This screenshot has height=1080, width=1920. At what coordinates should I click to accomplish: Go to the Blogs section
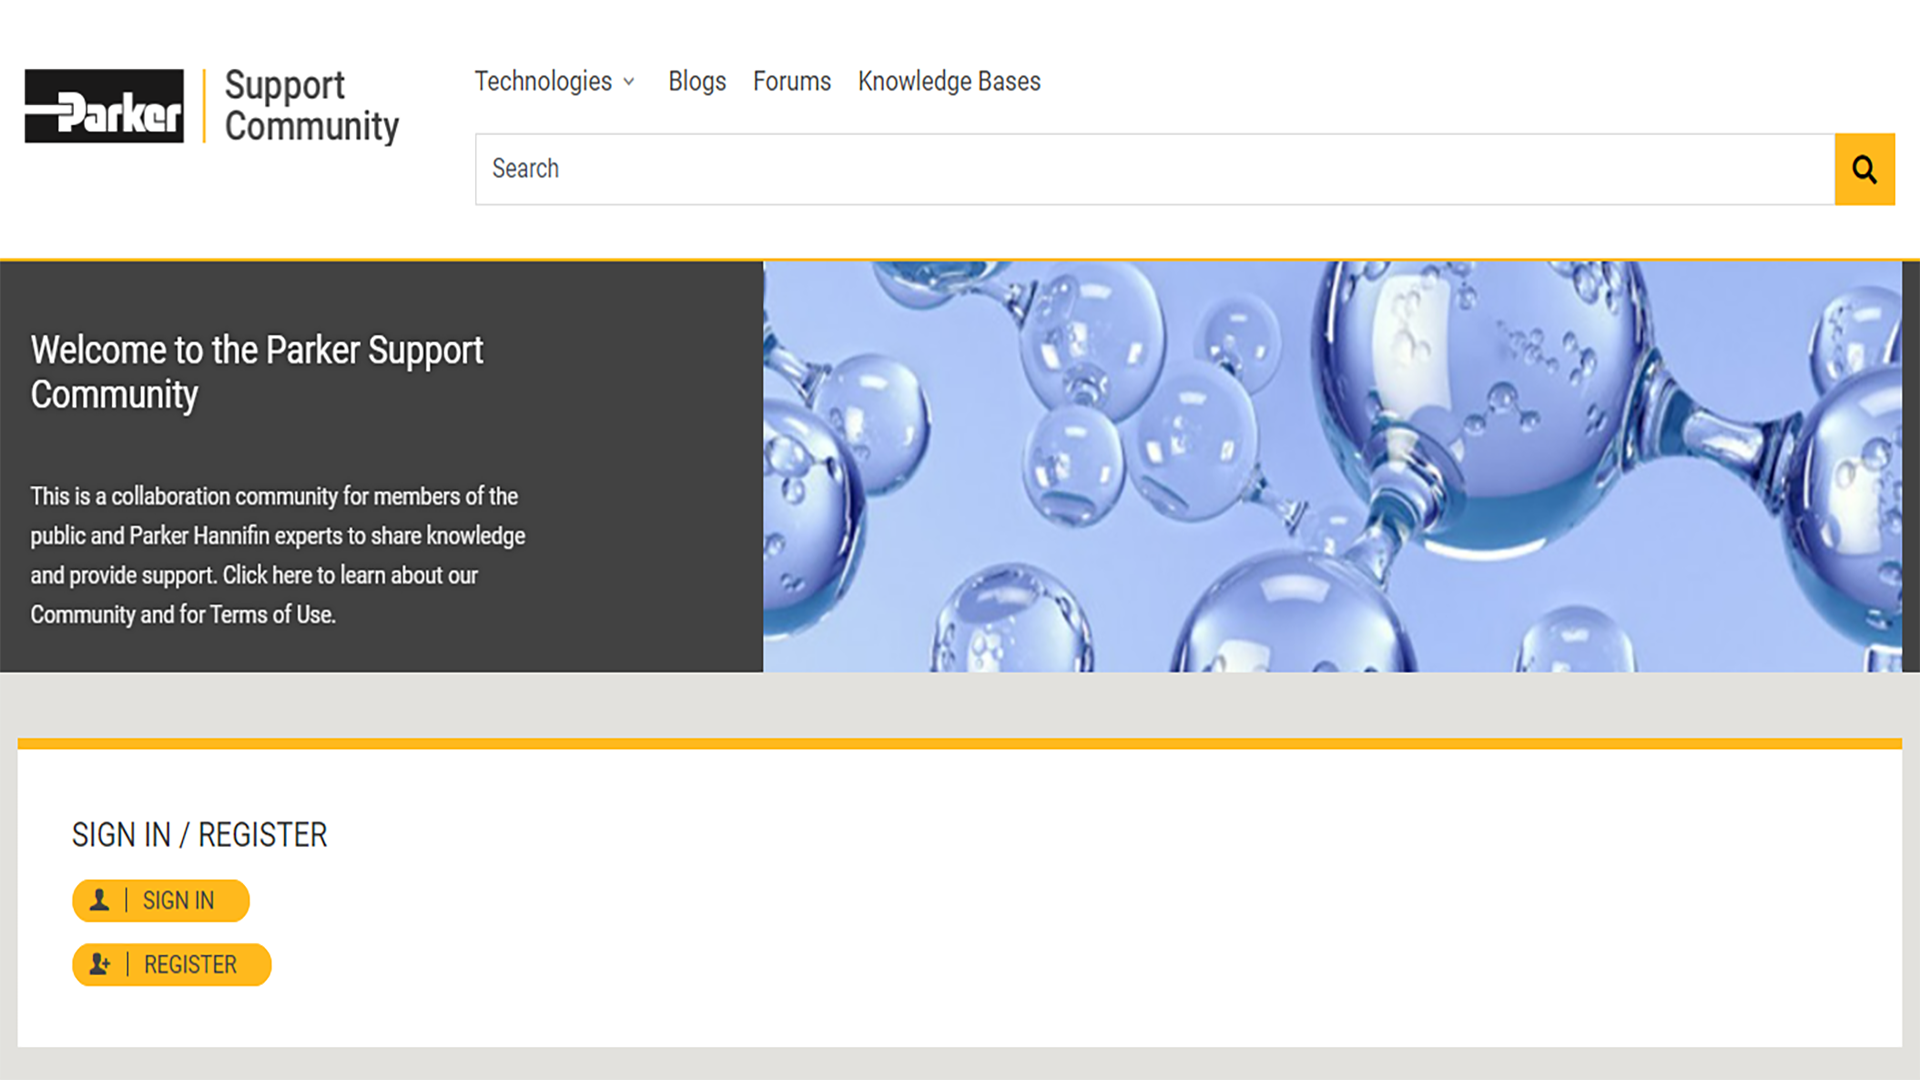pos(697,81)
